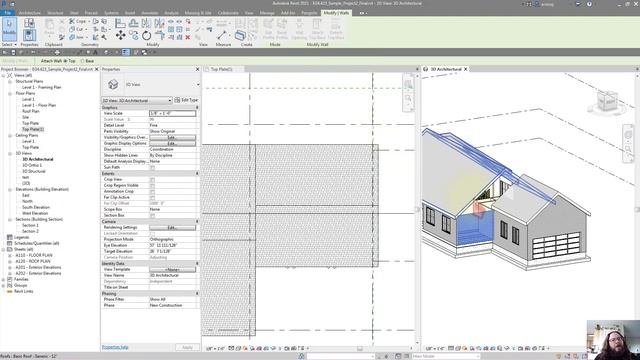Open the Roof Plan view in browser
Viewport: 640px width, 360px height.
(x=31, y=111)
